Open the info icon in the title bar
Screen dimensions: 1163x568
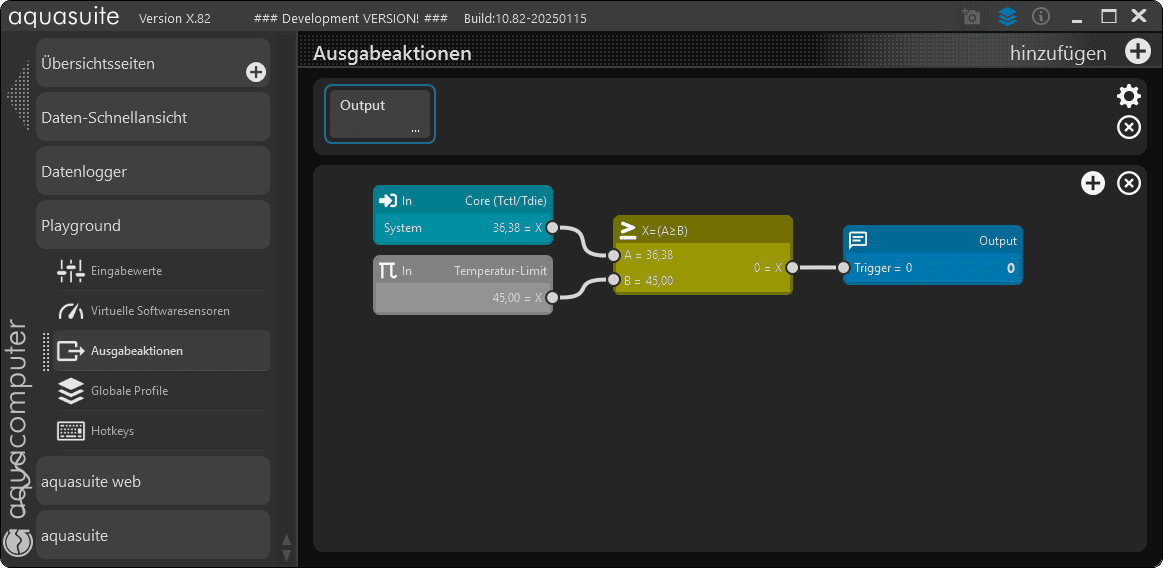(x=1042, y=16)
